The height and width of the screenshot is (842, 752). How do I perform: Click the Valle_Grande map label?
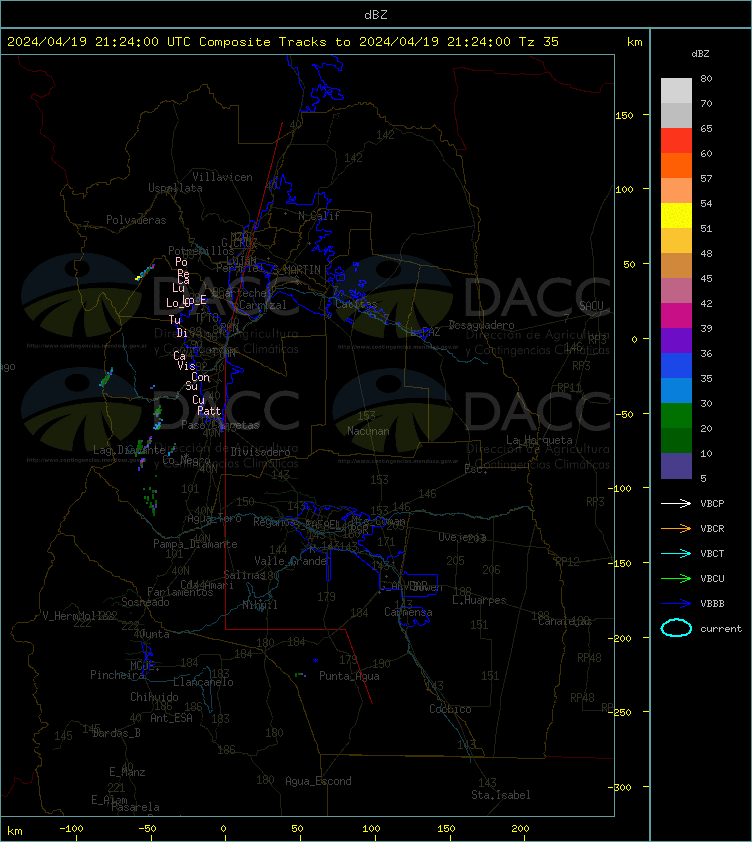point(291,561)
